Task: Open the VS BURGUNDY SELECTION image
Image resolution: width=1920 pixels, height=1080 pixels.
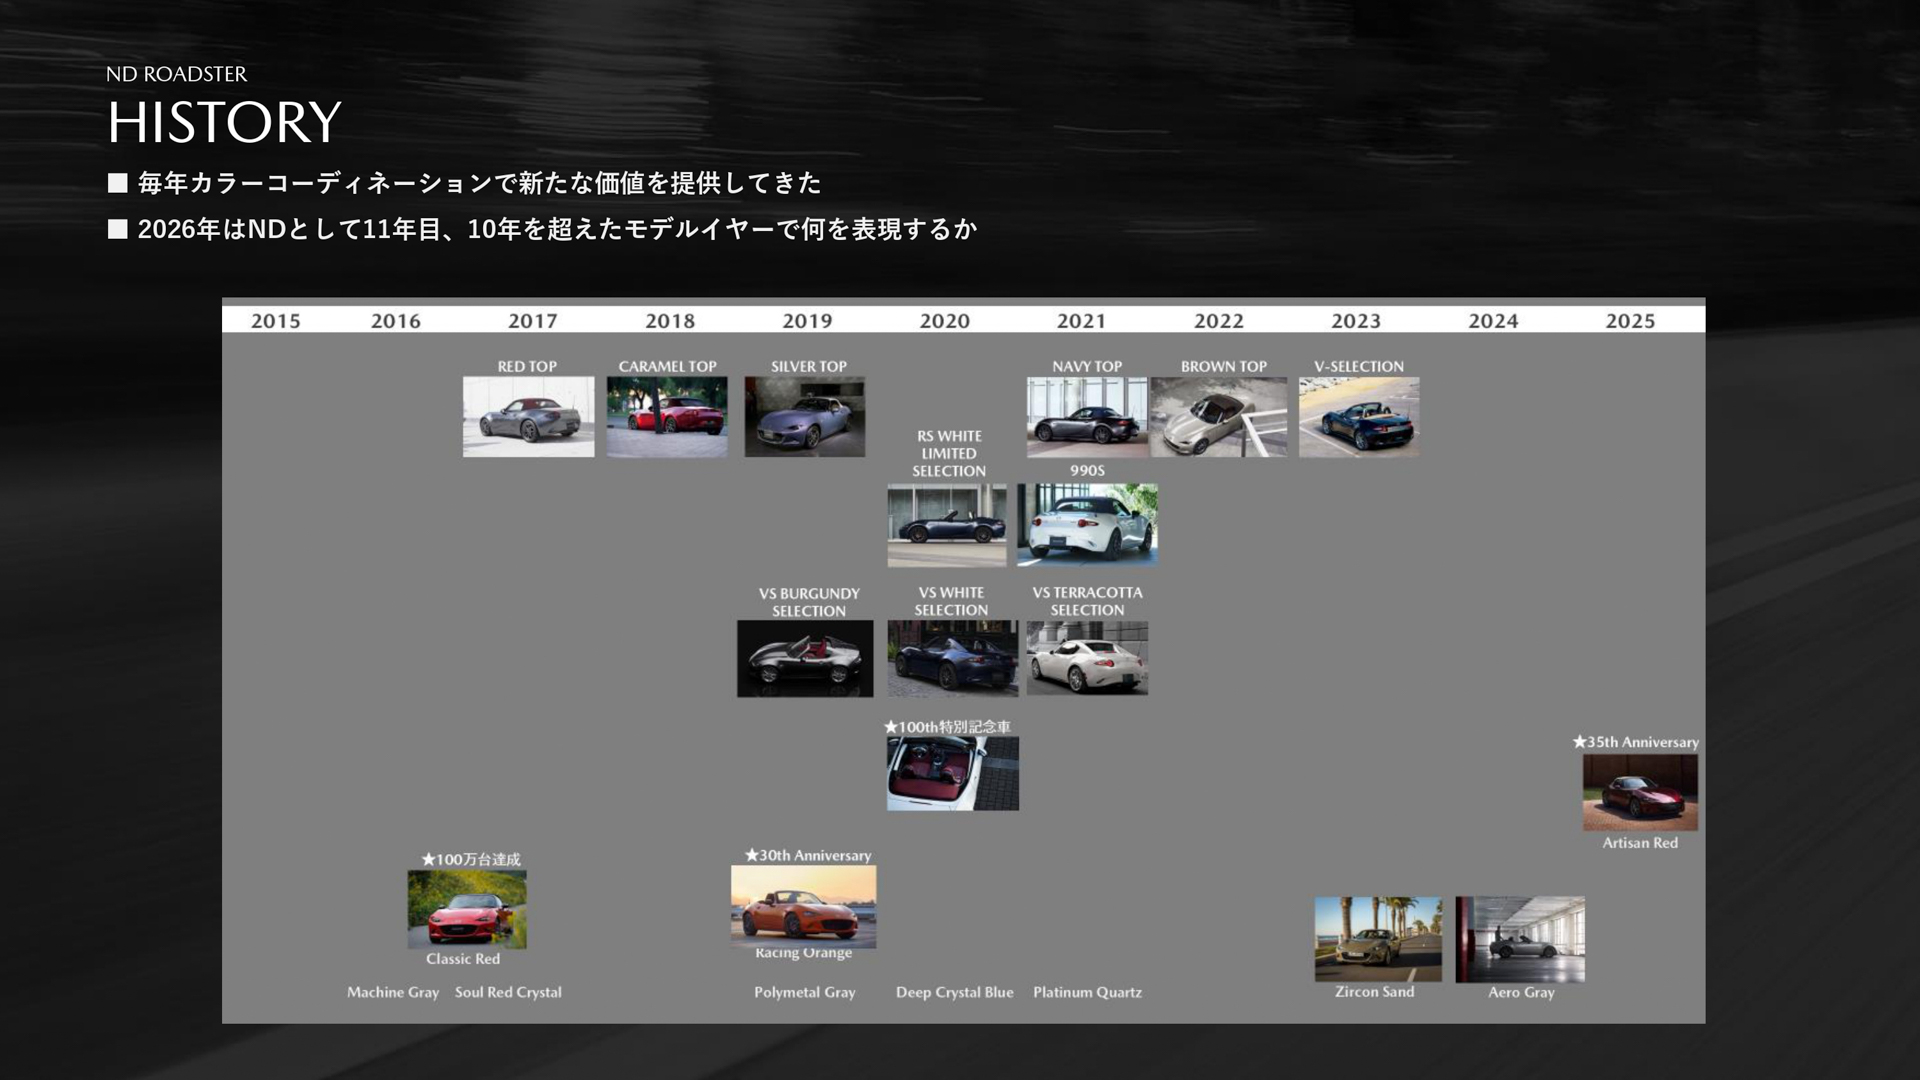Action: (805, 659)
